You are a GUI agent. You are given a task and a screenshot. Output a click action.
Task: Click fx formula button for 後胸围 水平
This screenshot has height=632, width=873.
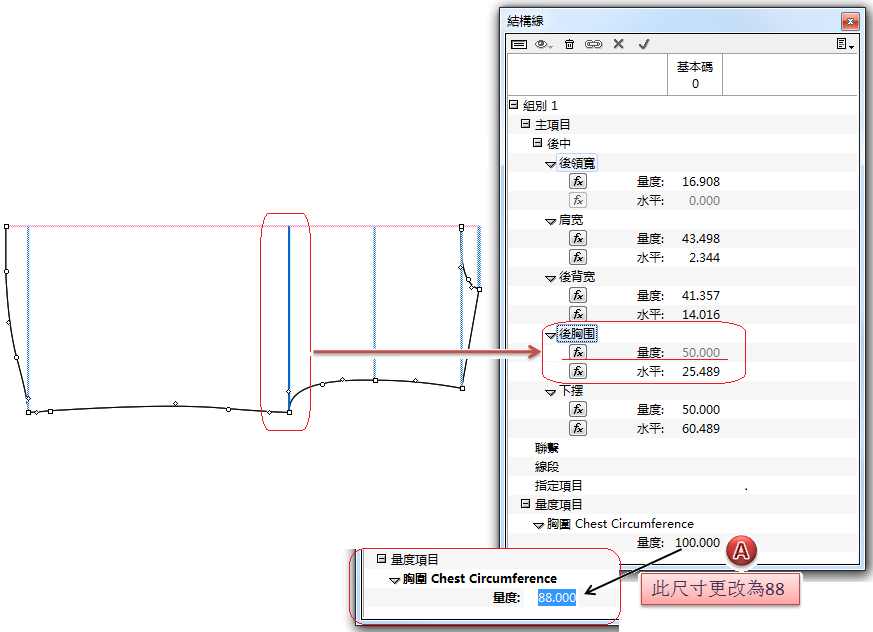(x=578, y=371)
